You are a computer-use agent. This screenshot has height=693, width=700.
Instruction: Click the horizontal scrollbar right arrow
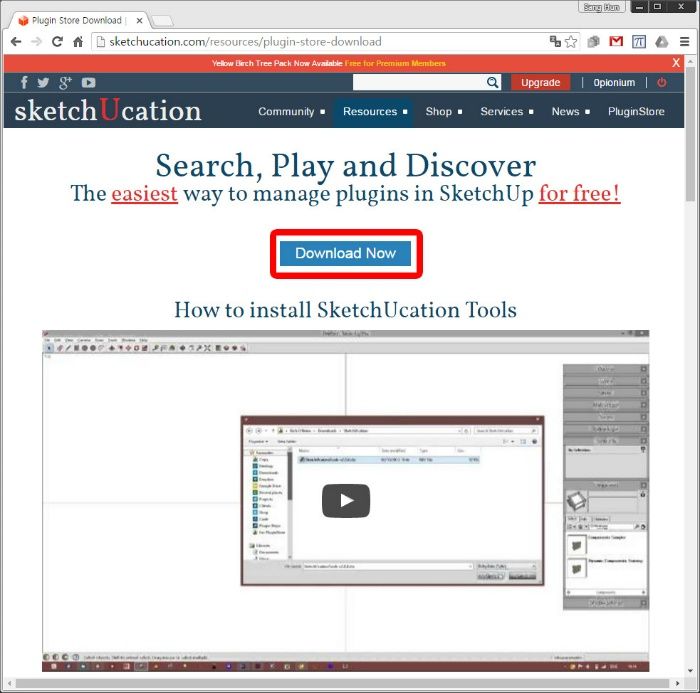pyautogui.click(x=678, y=683)
